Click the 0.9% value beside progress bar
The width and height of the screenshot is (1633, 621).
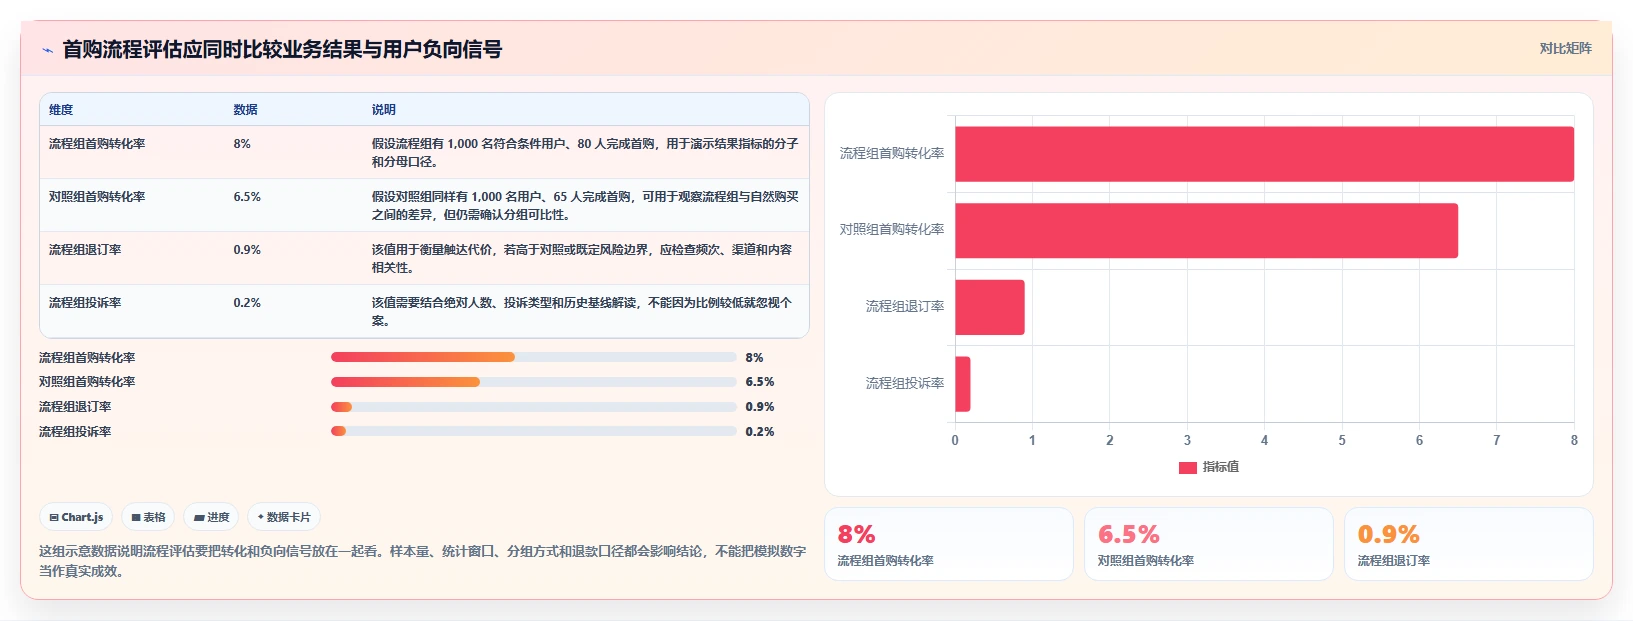click(x=760, y=407)
